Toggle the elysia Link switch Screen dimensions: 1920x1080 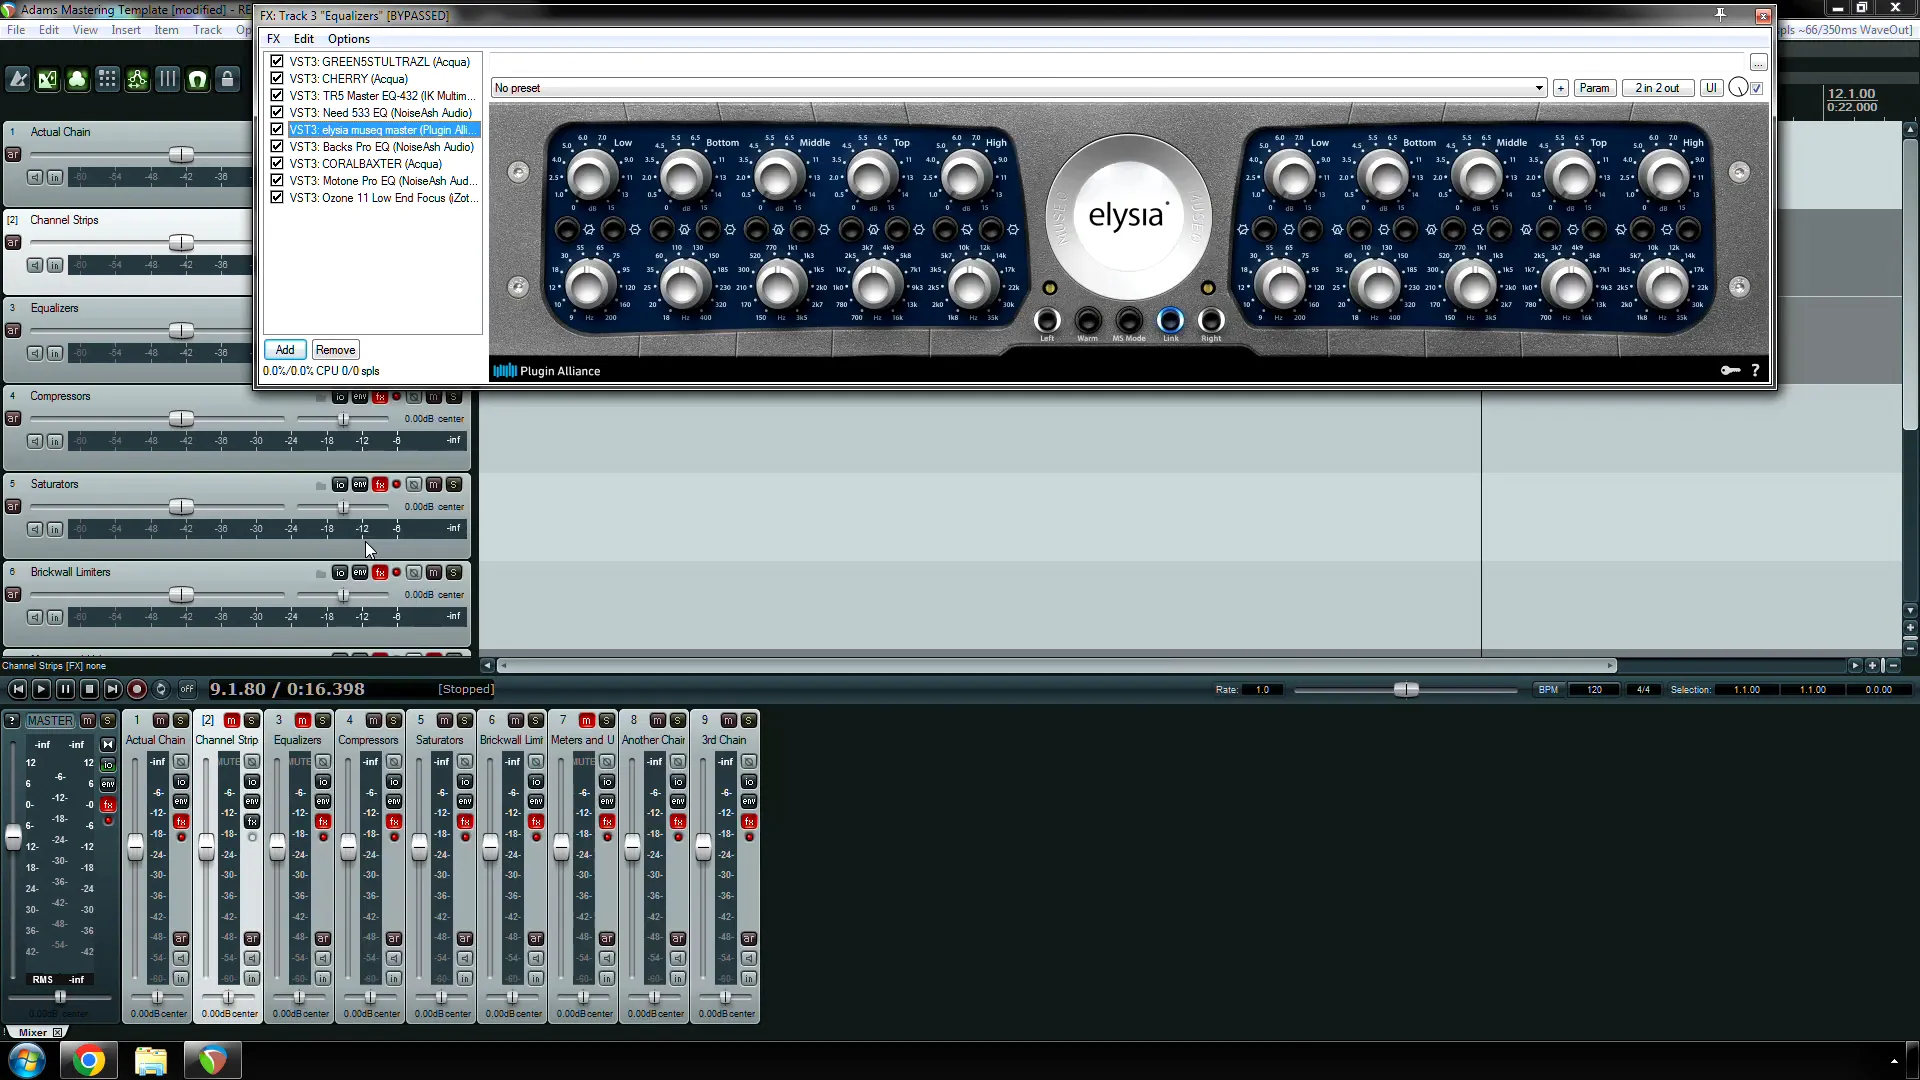pyautogui.click(x=1170, y=321)
